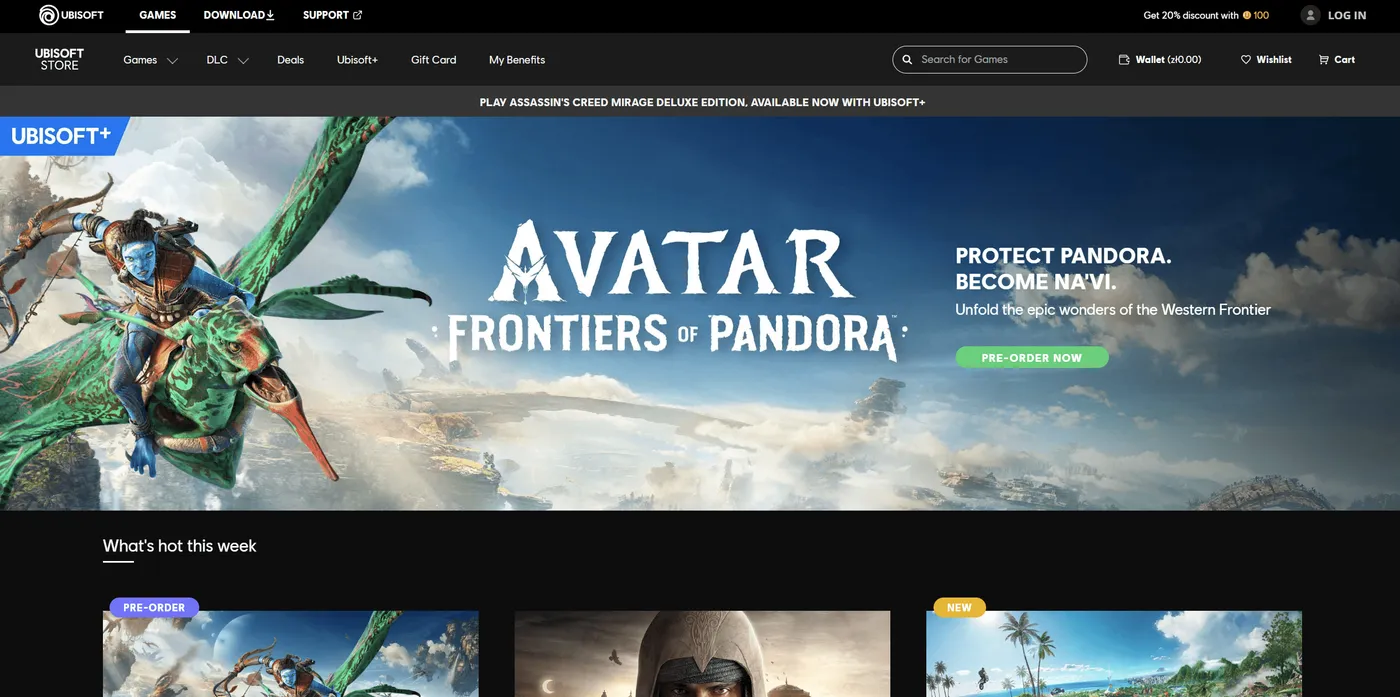This screenshot has width=1400, height=697.
Task: Open the SUPPORT top menu item
Action: 332,15
